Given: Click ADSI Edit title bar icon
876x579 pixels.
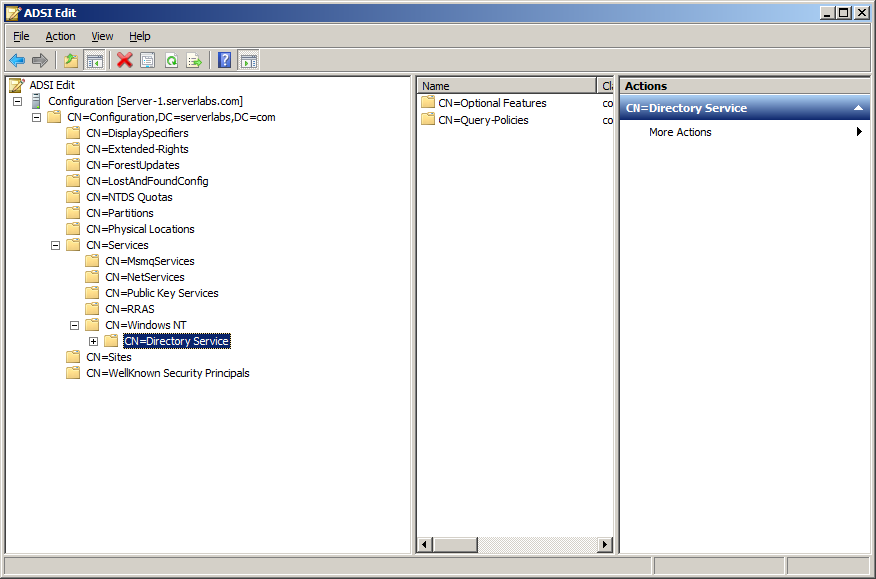Looking at the screenshot, I should [x=13, y=13].
